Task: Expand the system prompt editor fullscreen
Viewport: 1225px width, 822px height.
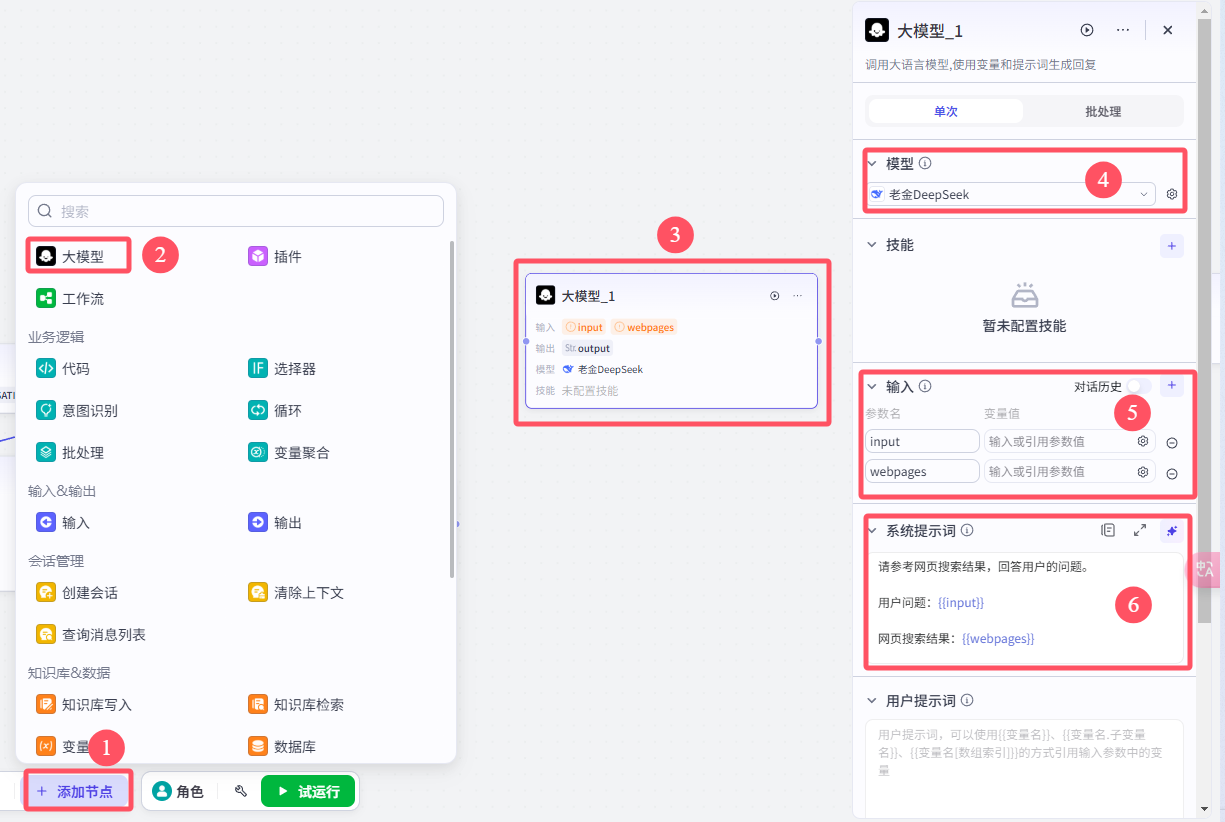Action: tap(1140, 530)
